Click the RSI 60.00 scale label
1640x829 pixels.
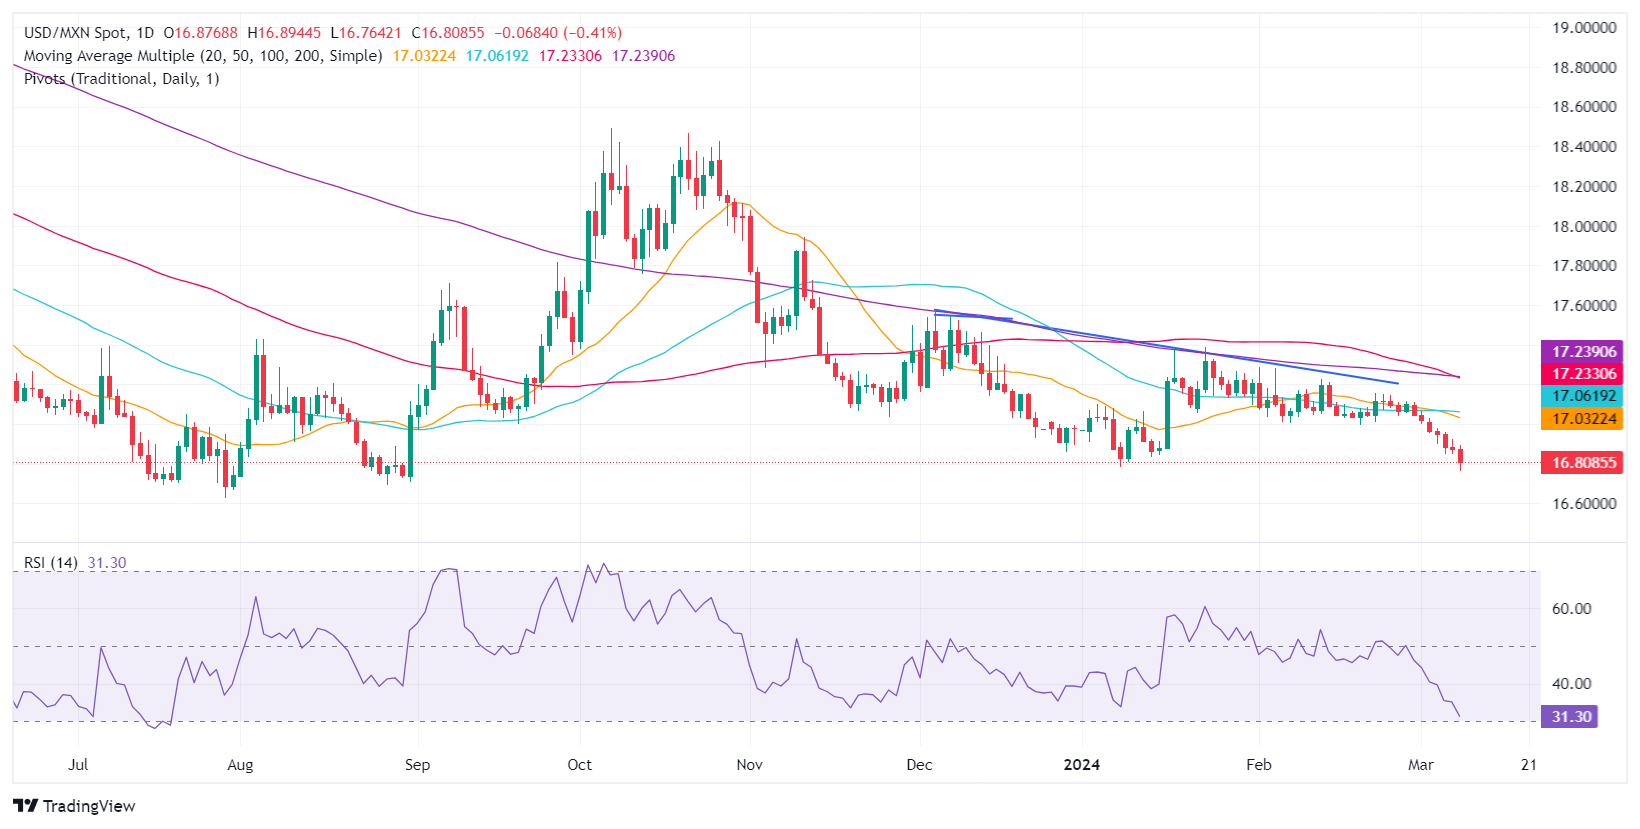[x=1571, y=609]
